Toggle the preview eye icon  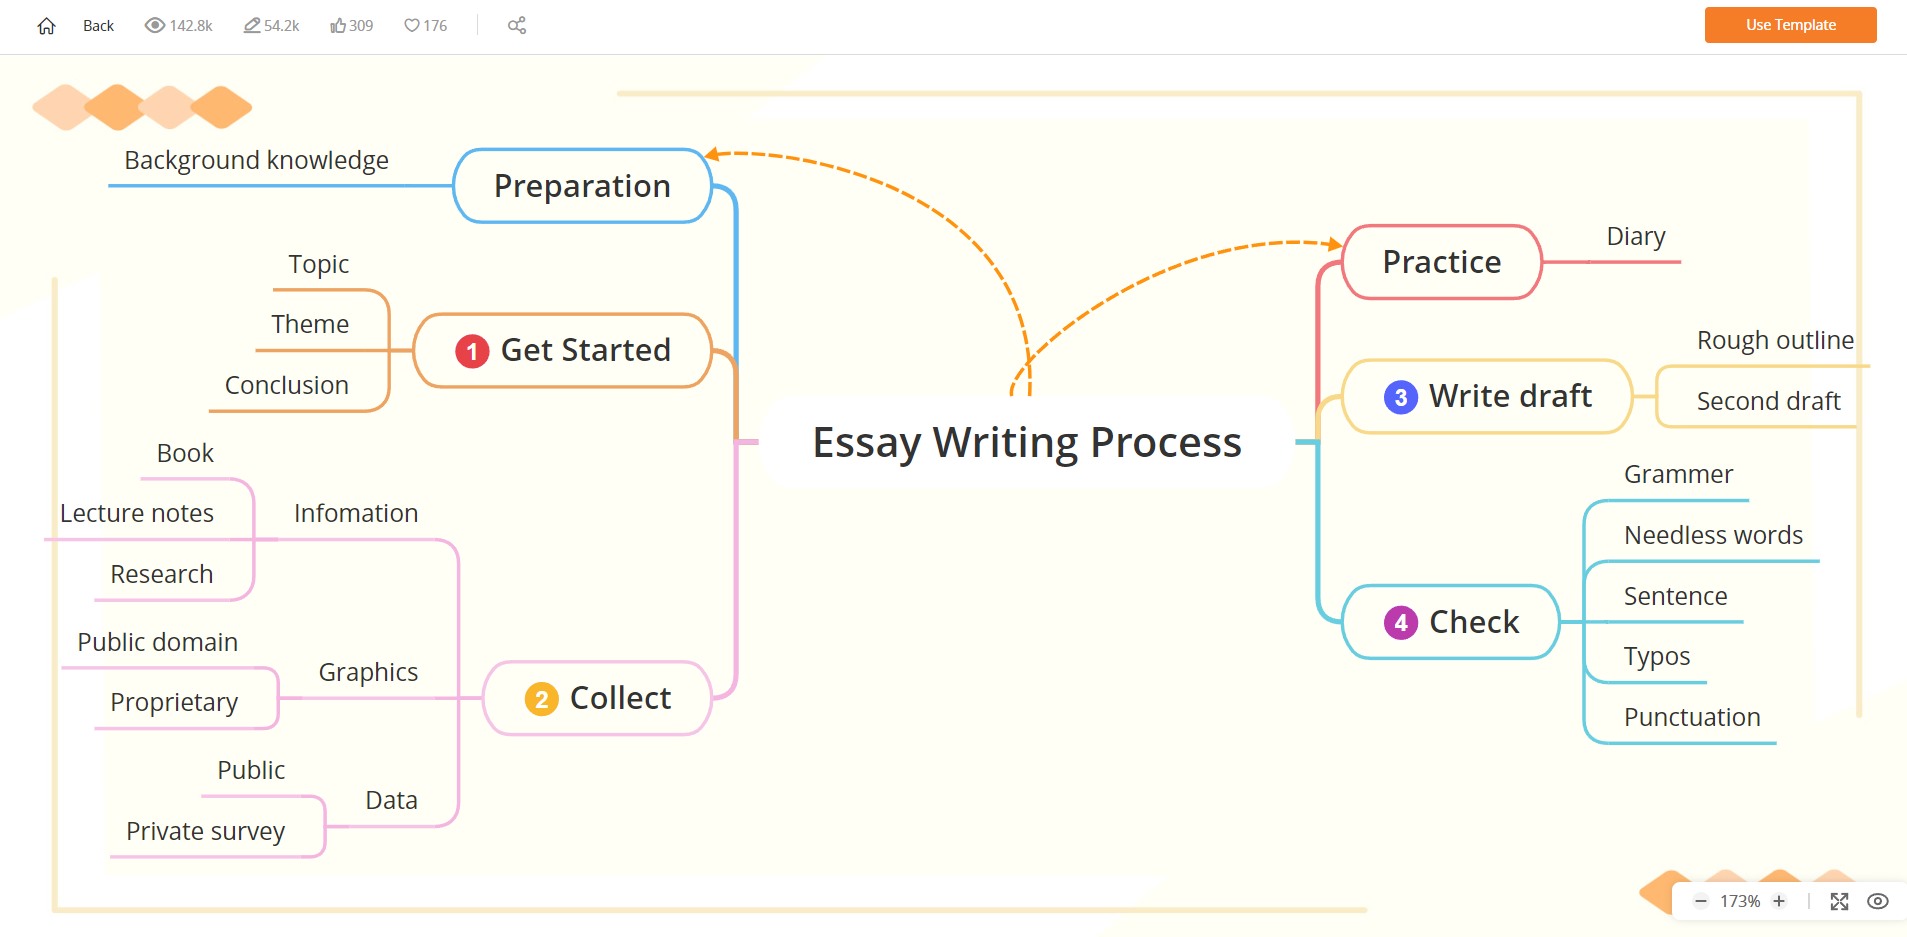coord(1878,901)
